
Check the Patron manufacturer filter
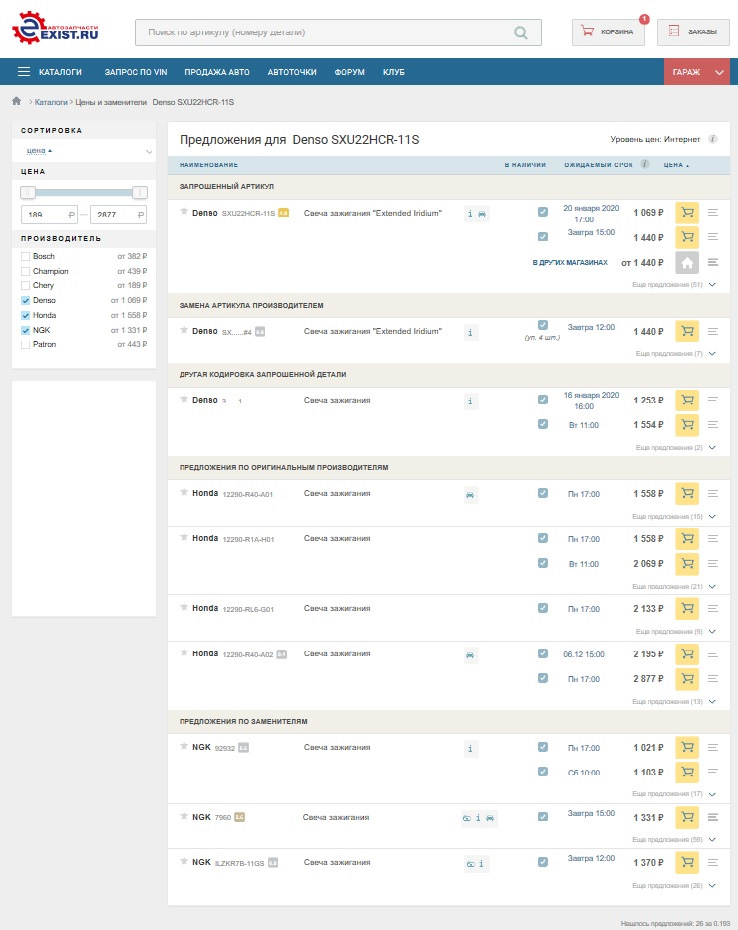(x=26, y=344)
